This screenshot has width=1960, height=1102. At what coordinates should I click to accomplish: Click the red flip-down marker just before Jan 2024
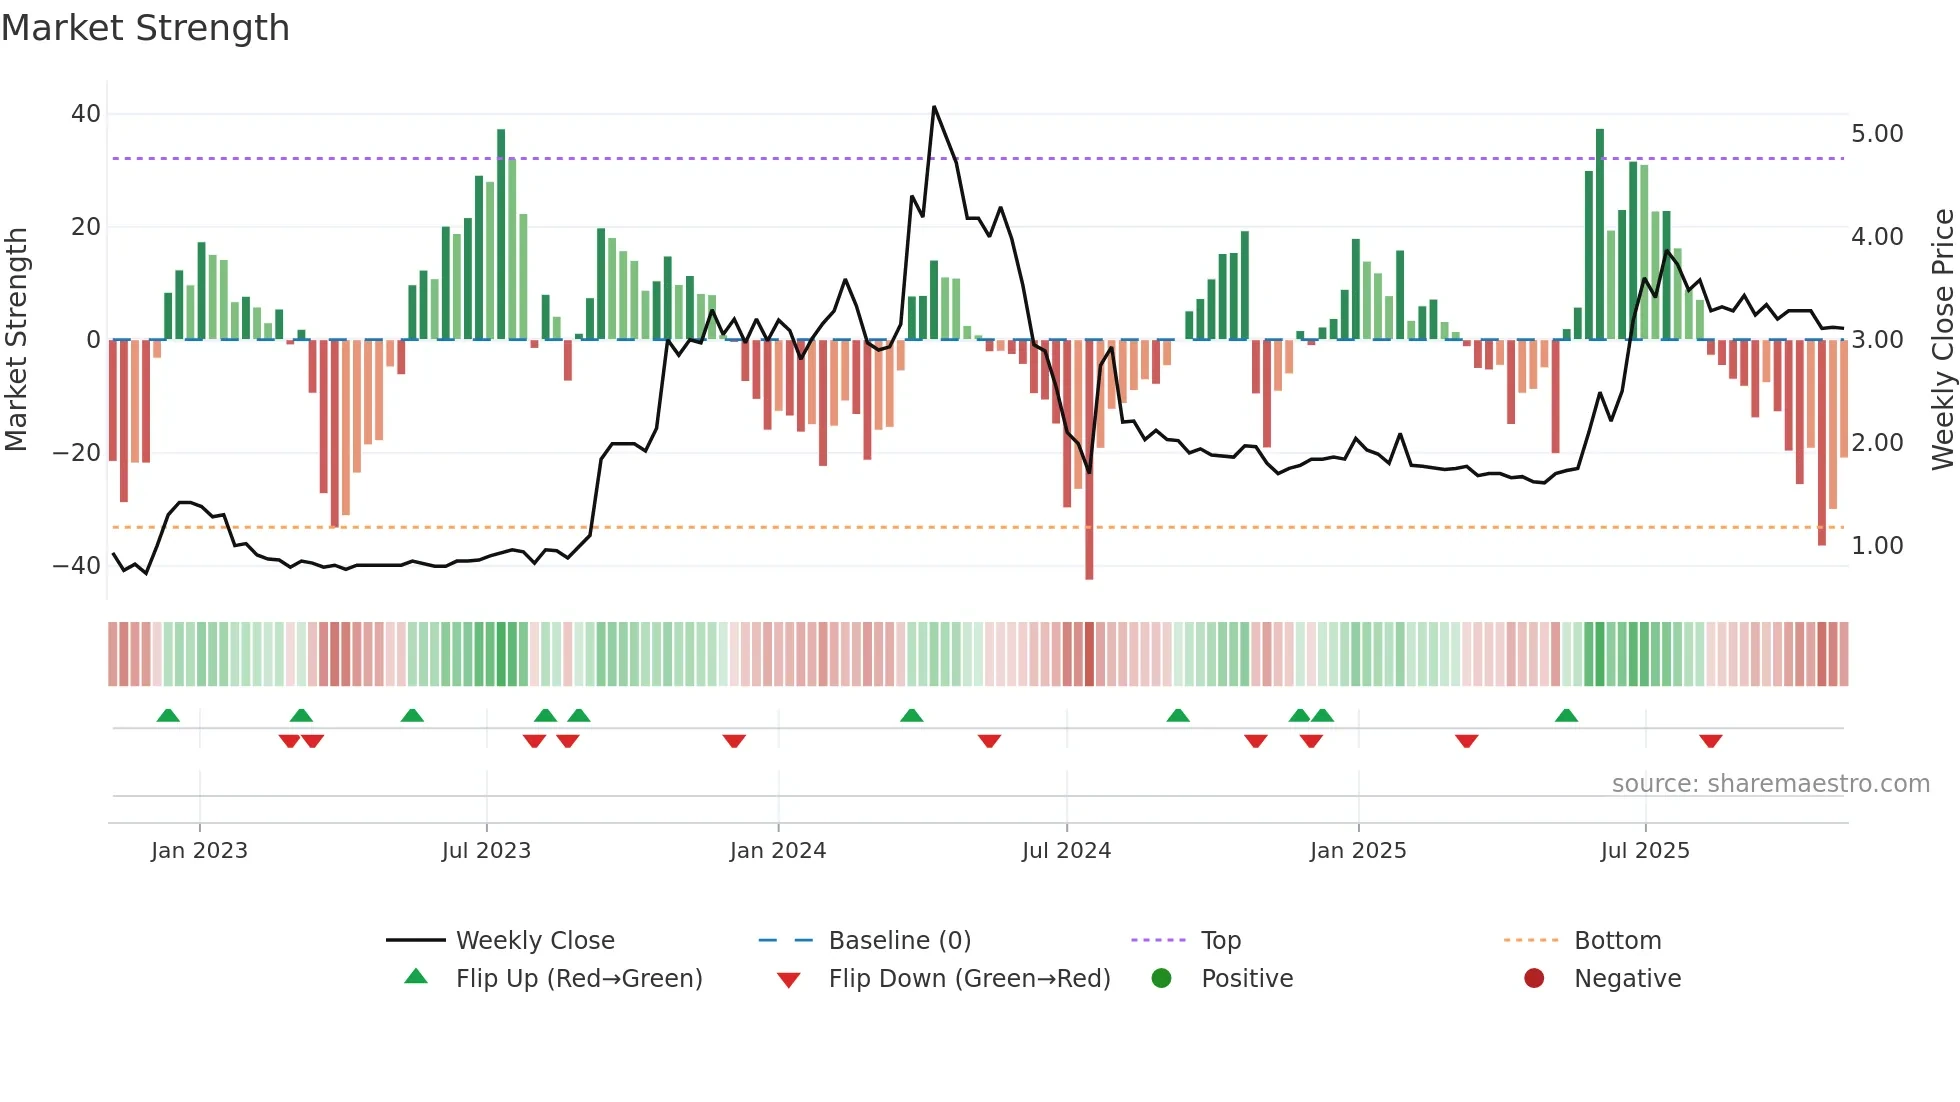[x=734, y=741]
